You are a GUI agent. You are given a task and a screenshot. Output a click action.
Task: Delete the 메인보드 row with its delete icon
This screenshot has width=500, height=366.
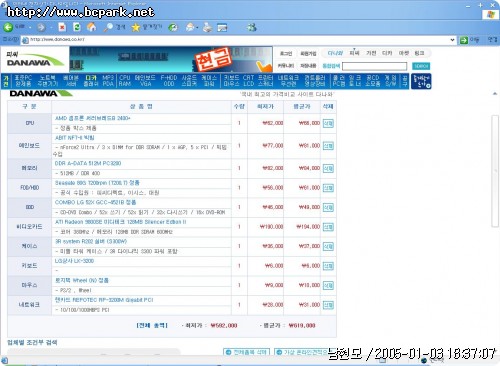pyautogui.click(x=328, y=146)
